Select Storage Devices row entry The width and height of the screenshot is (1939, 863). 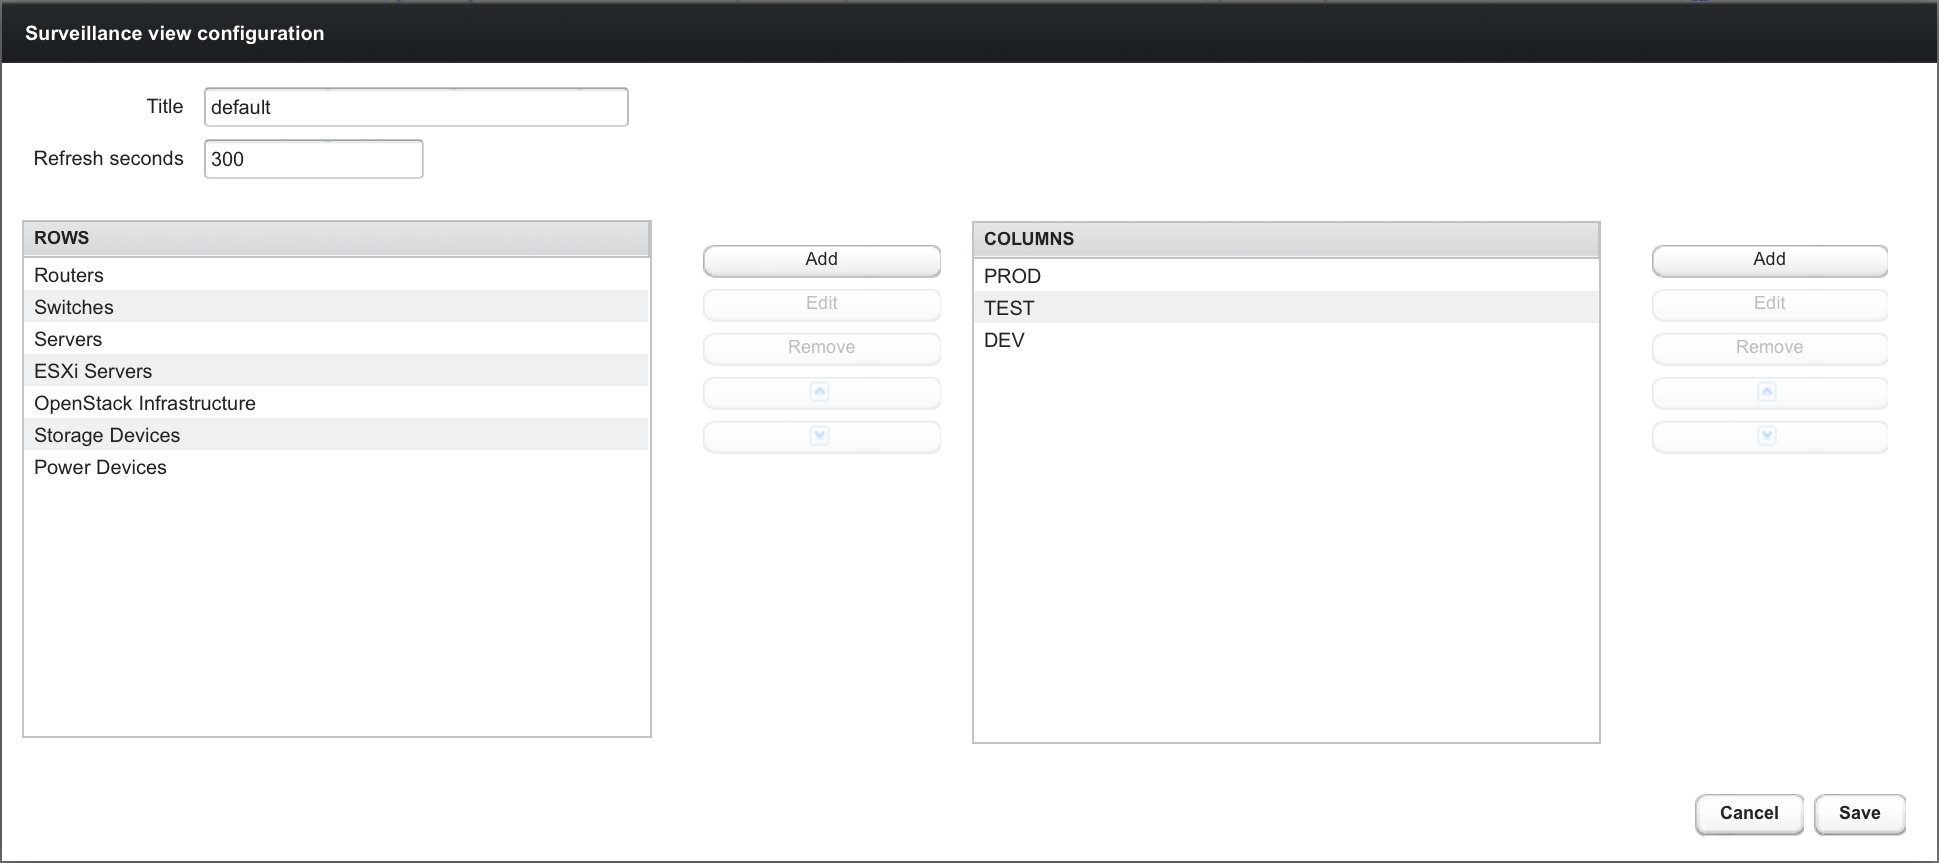click(x=107, y=435)
